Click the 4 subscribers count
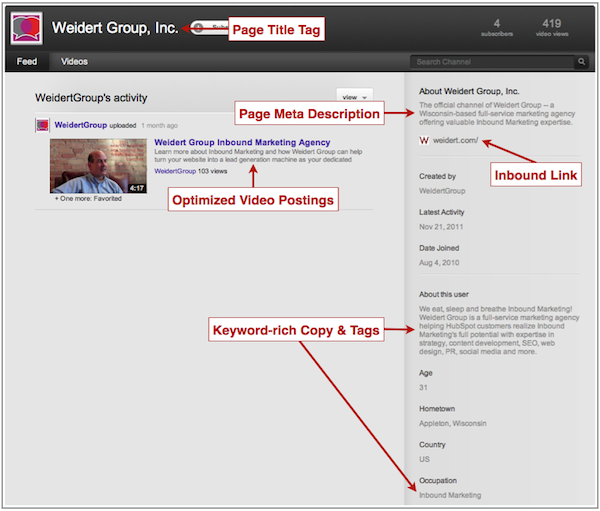Viewport: 600px width, 511px height. coord(497,28)
